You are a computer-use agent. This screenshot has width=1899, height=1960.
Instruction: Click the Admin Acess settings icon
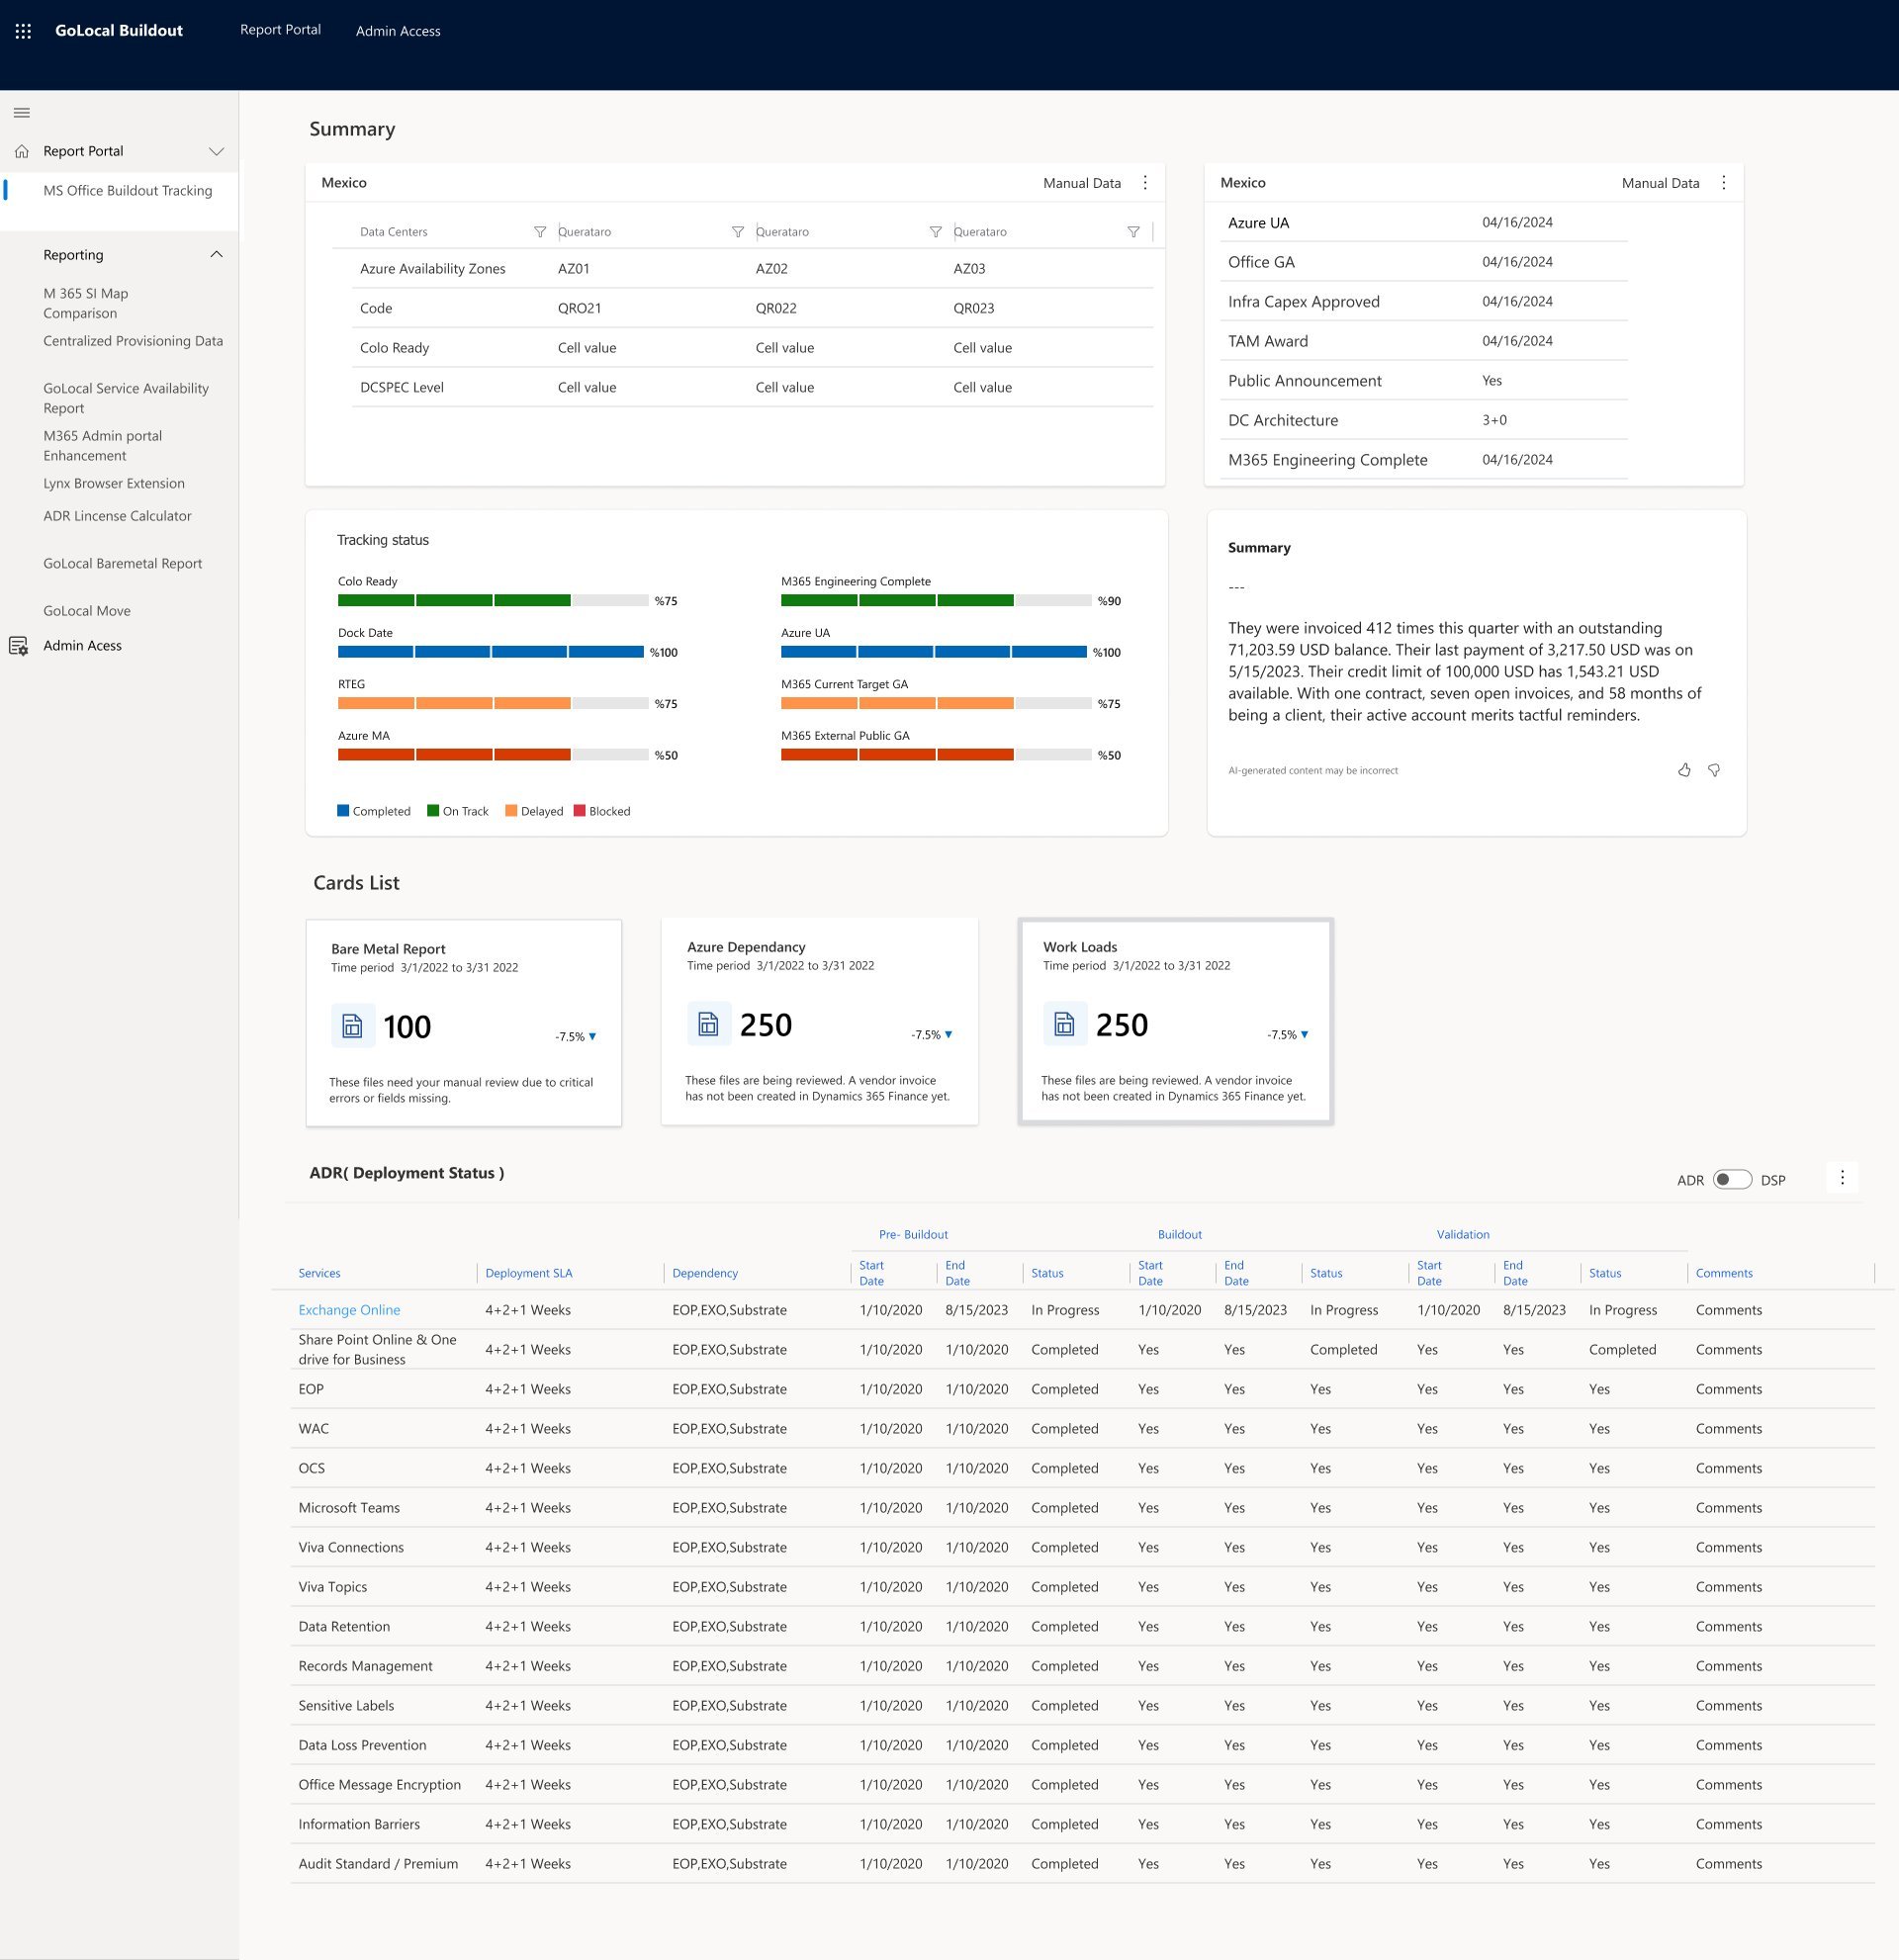click(19, 646)
